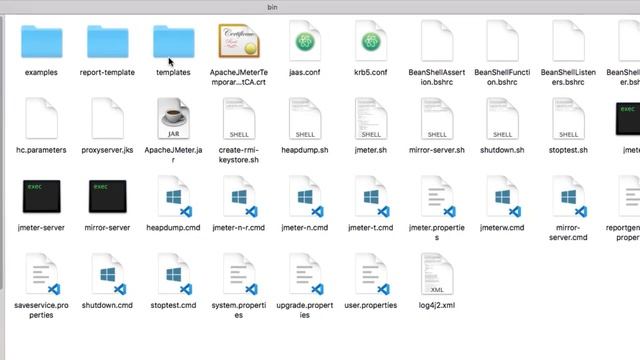Click the 'jmeter.sh' file name text
This screenshot has height=360, width=640.
tap(371, 150)
